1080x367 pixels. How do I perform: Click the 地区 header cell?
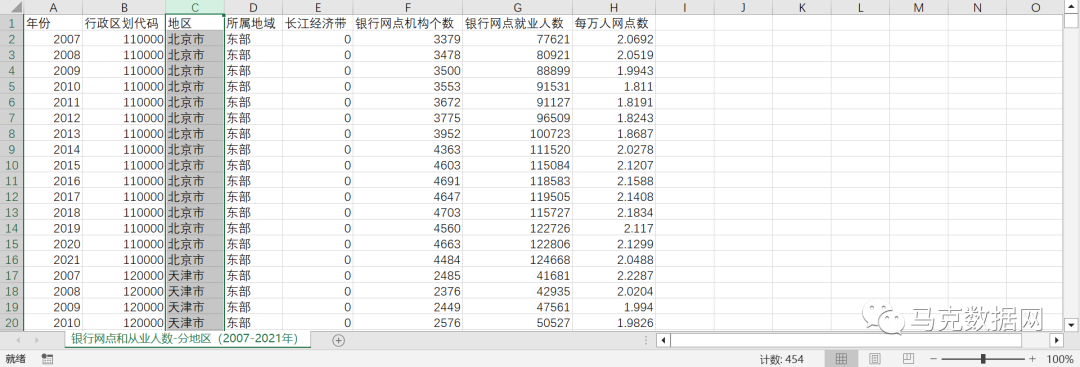195,23
